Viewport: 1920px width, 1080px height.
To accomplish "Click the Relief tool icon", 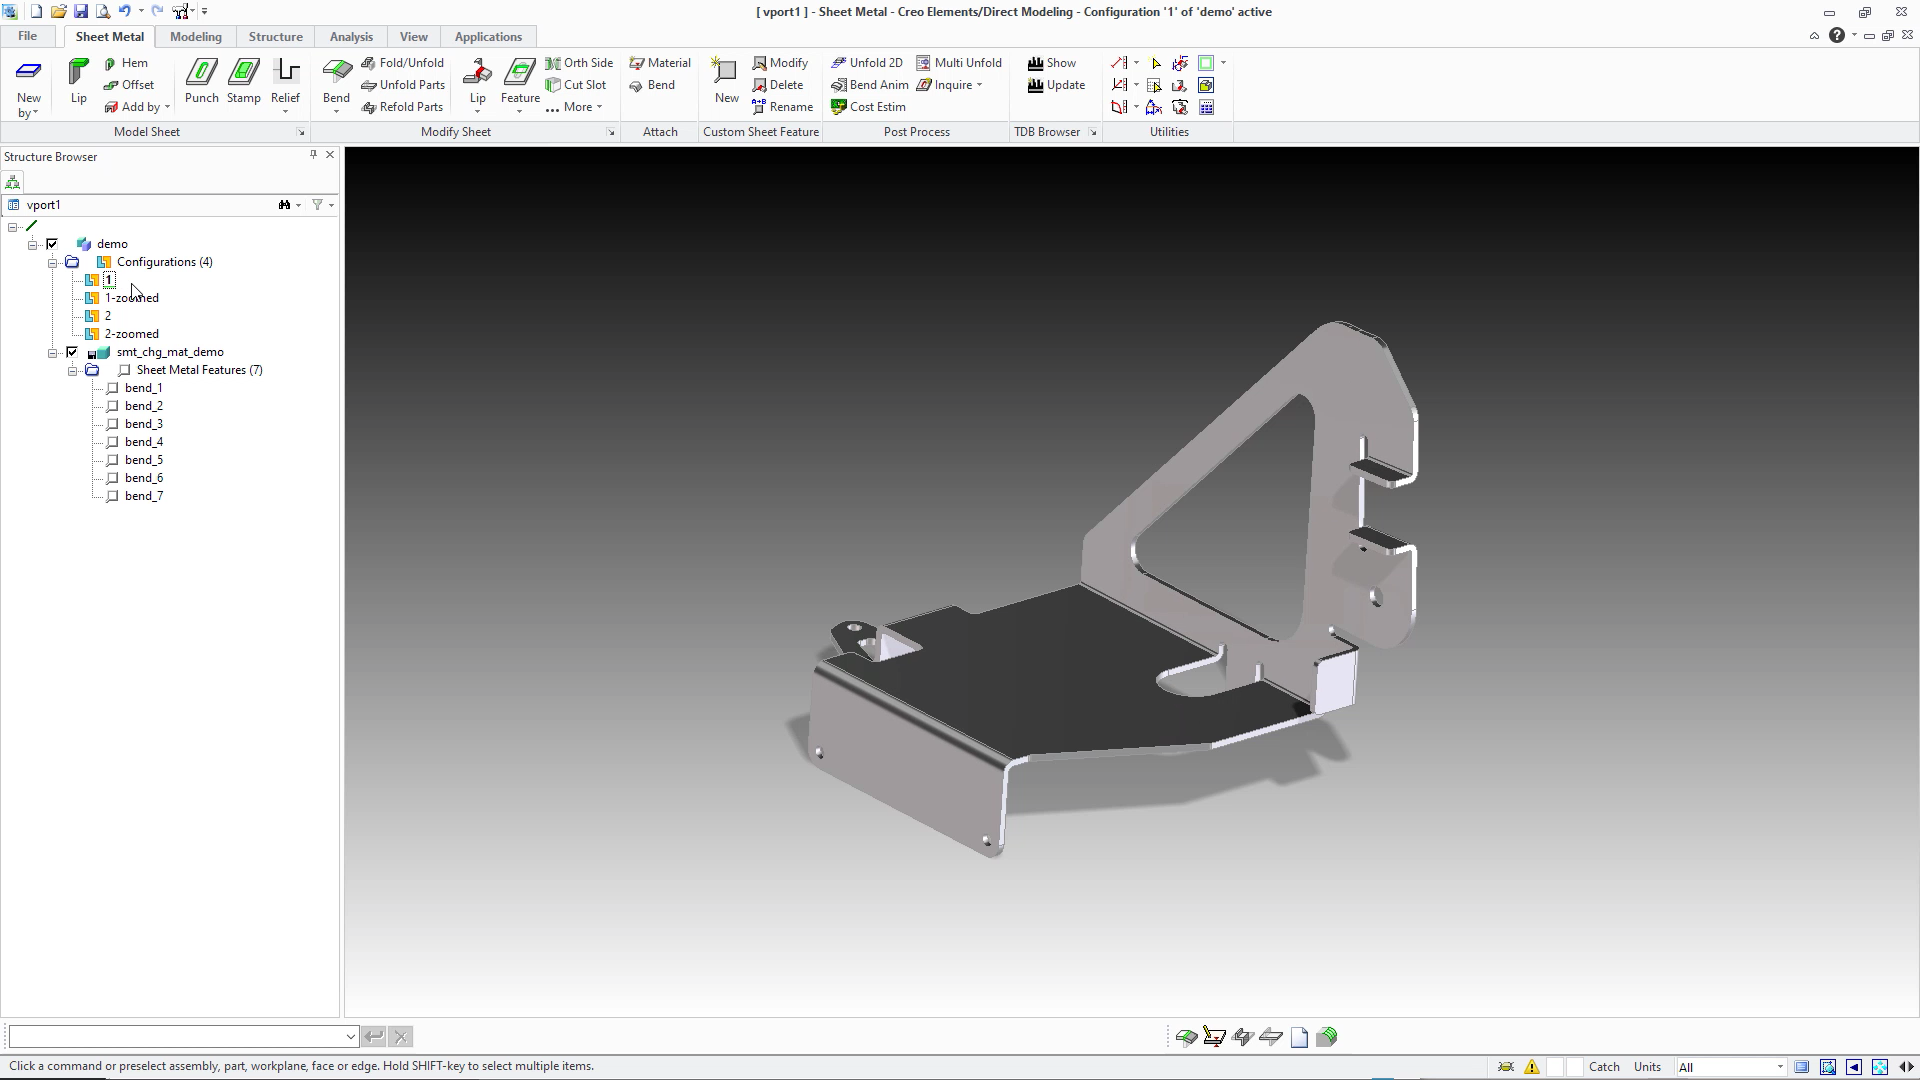I will tap(285, 80).
